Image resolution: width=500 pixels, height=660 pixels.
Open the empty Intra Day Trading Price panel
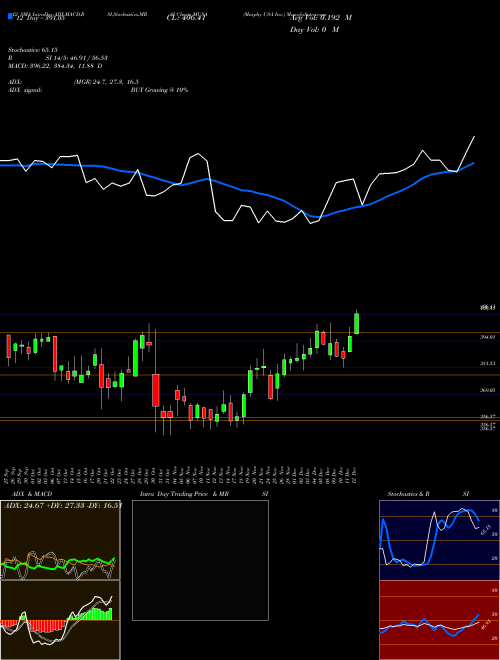pyautogui.click(x=200, y=560)
